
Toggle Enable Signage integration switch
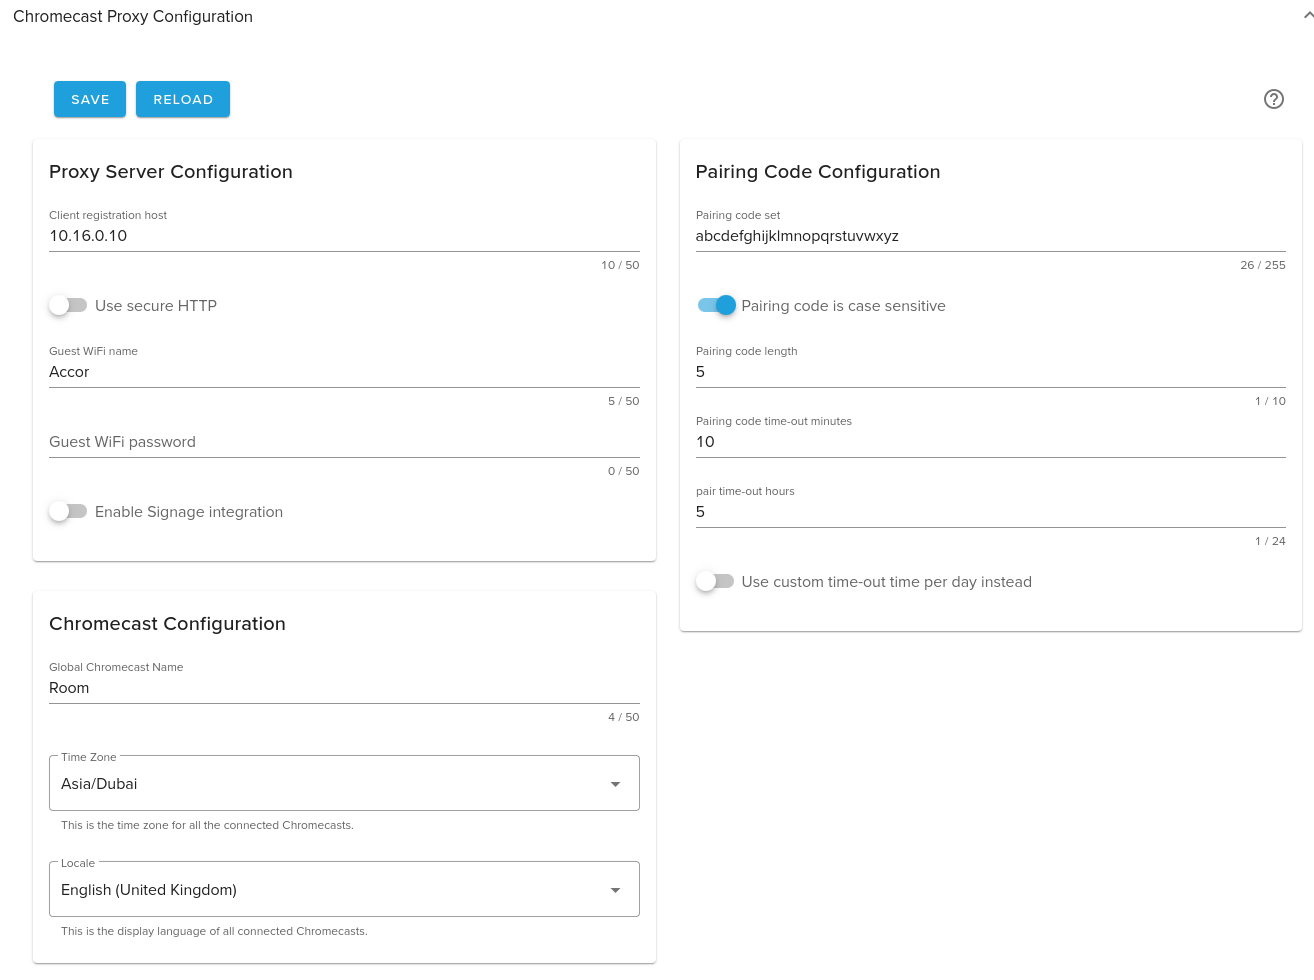click(x=68, y=511)
